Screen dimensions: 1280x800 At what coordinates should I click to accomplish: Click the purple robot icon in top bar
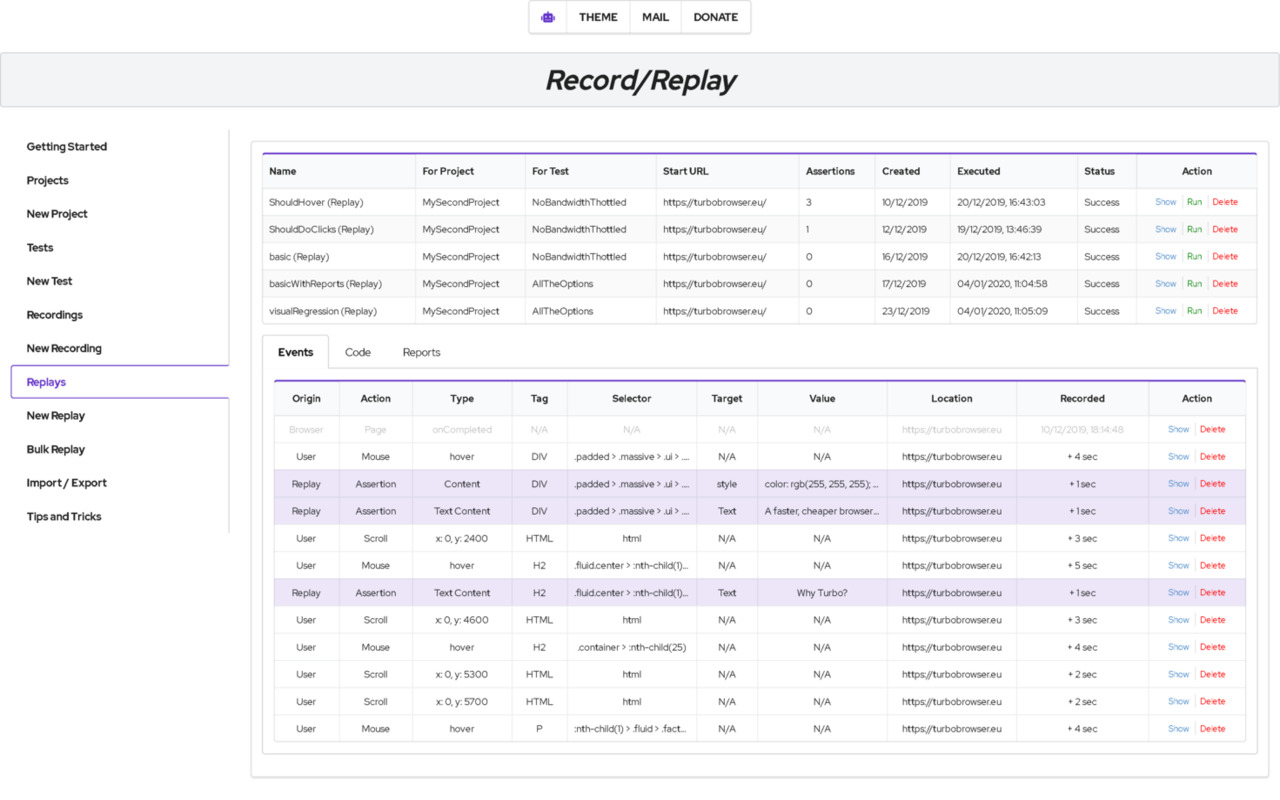(548, 17)
